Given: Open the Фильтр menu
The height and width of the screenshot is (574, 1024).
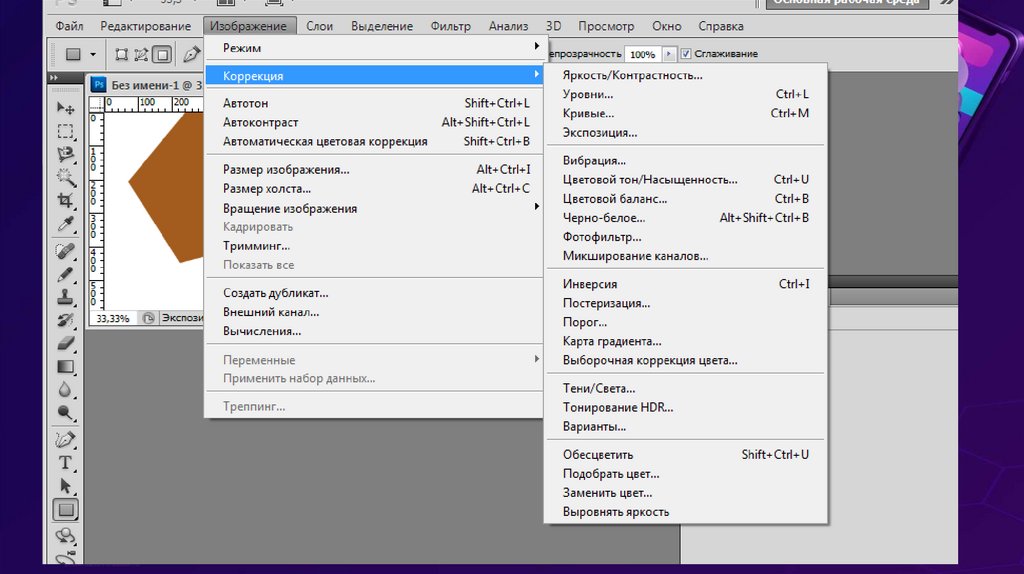Looking at the screenshot, I should point(450,26).
